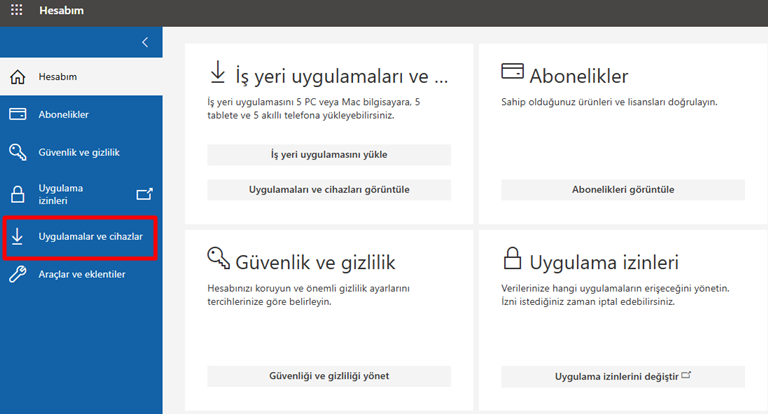This screenshot has width=768, height=414.
Task: Click the download icon on İş yeri uygulamaları card
Action: pyautogui.click(x=217, y=72)
